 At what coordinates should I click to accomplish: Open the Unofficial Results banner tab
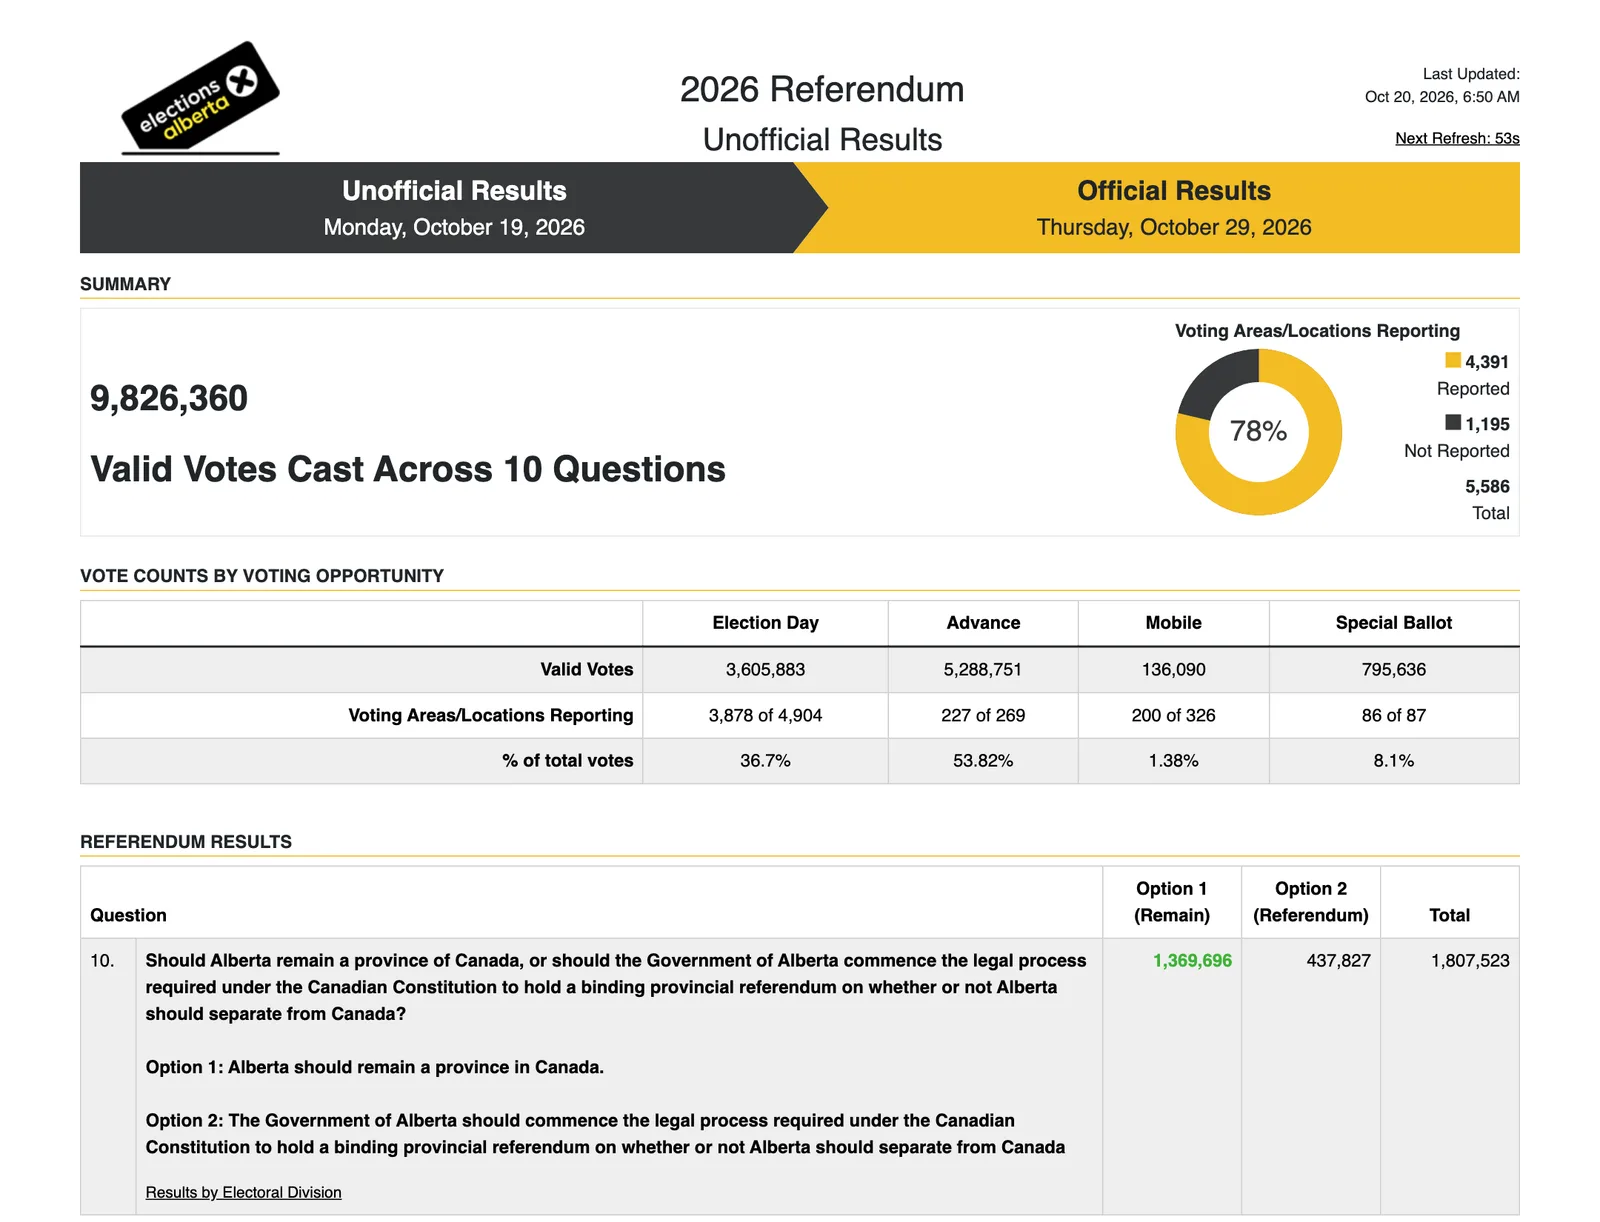453,208
